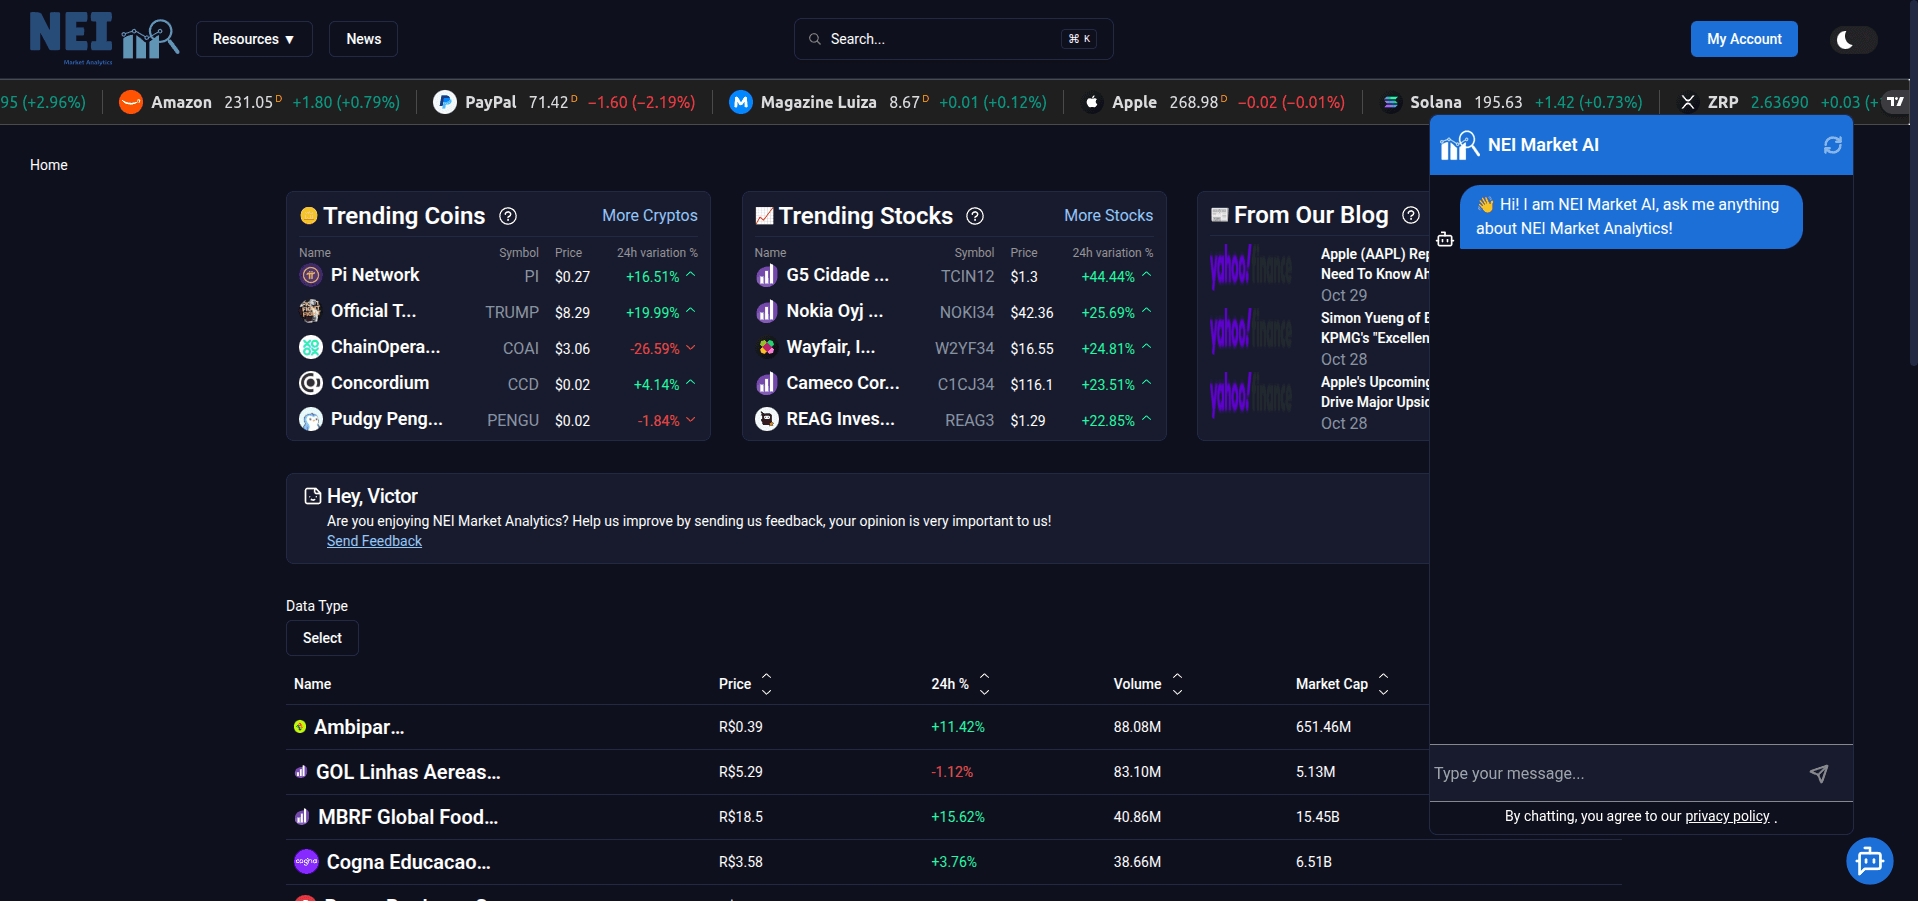Click the send message paper plane icon
This screenshot has width=1918, height=901.
pos(1819,773)
